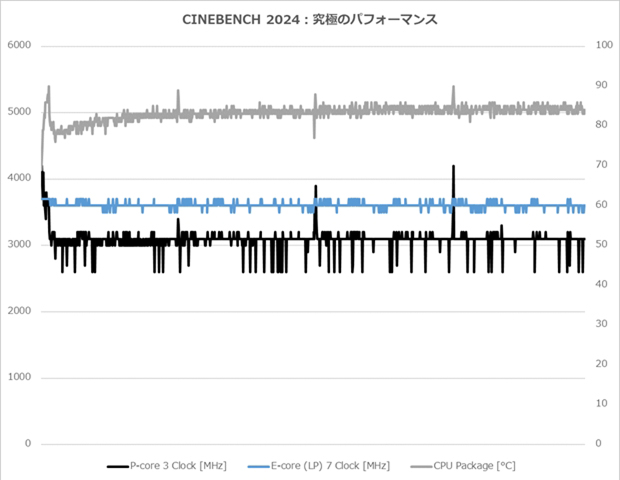Viewport: 620px width, 480px height.
Task: Click right axis label 50
Action: pyautogui.click(x=601, y=244)
